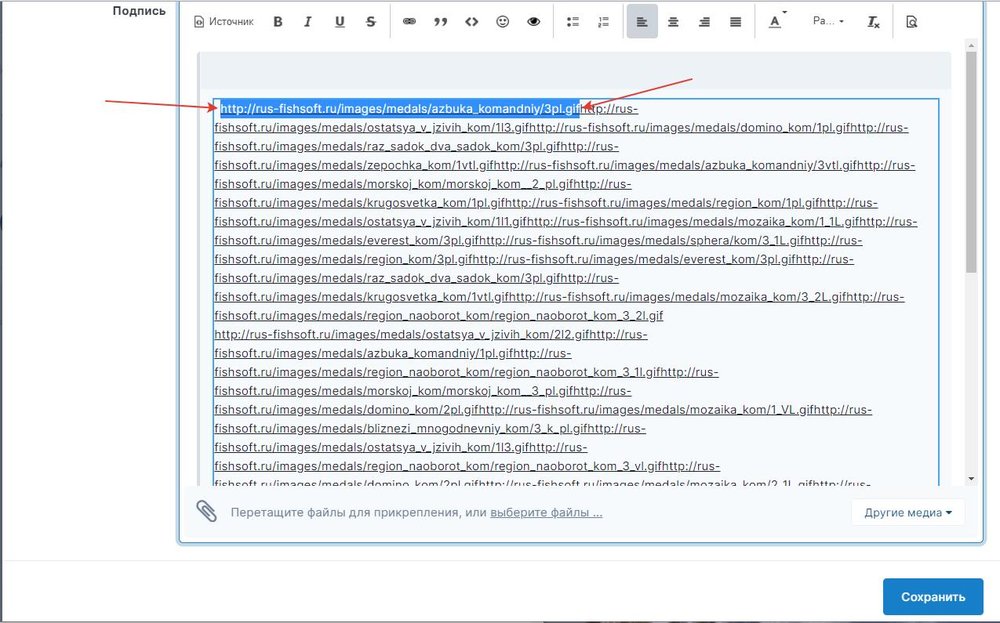Insert code using the angle brackets icon
Image resolution: width=1000 pixels, height=623 pixels.
pos(471,21)
